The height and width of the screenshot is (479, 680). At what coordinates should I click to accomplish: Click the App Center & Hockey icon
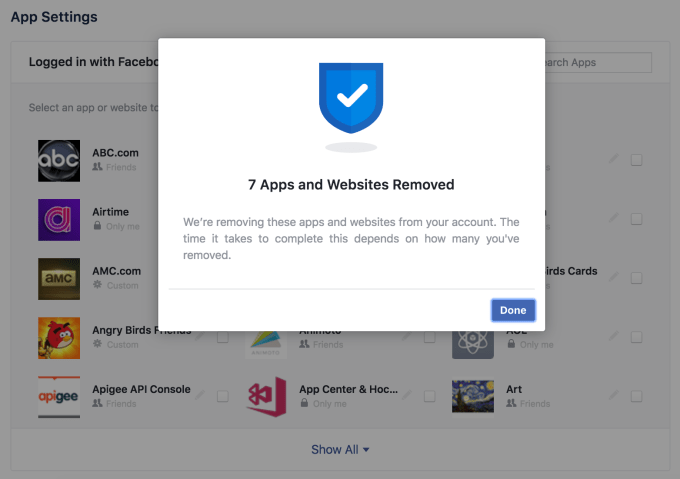pyautogui.click(x=267, y=396)
